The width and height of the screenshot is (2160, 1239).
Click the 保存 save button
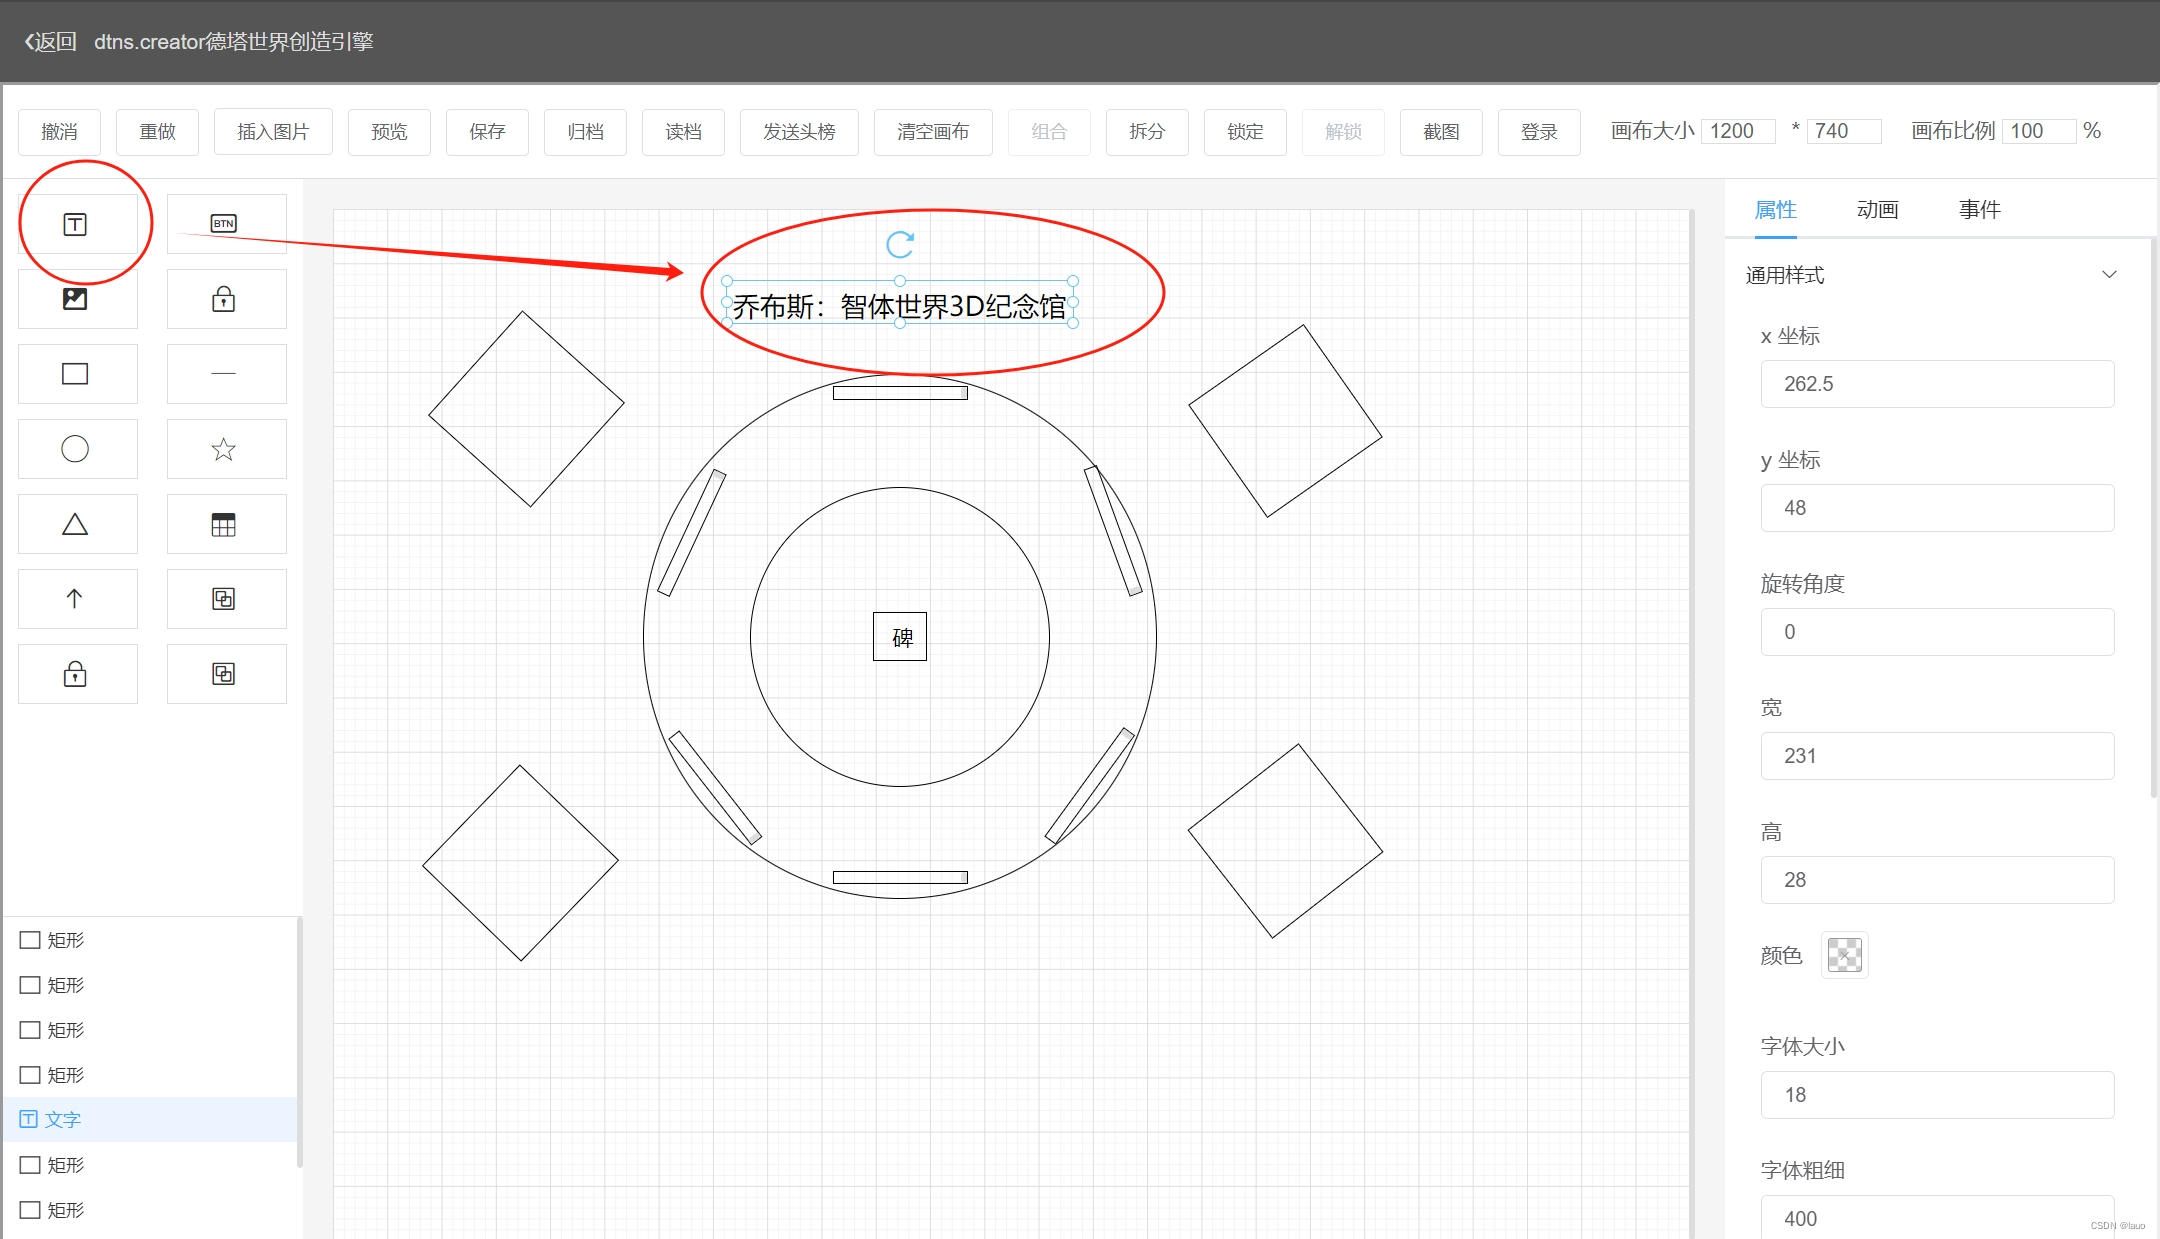(488, 132)
